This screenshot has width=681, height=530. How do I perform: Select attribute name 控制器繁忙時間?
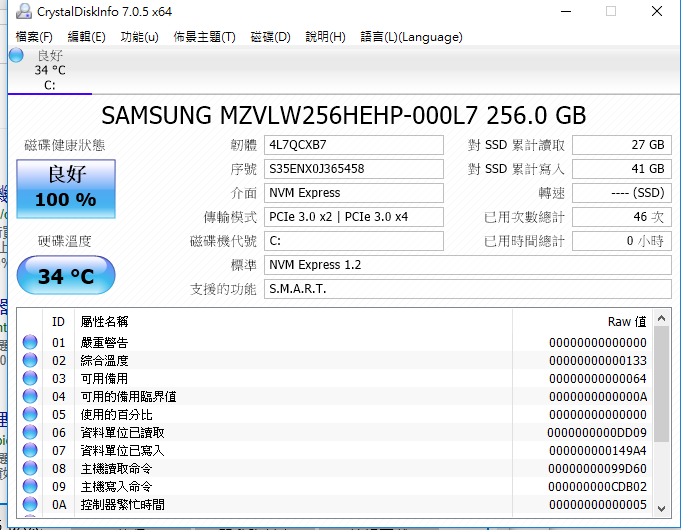(122, 505)
